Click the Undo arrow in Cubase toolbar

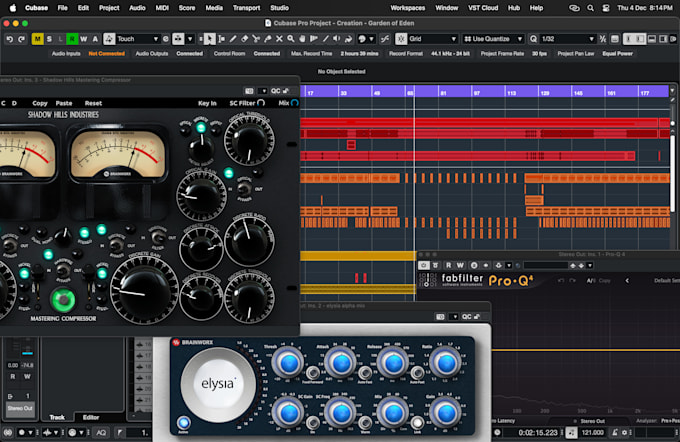[x=10, y=39]
